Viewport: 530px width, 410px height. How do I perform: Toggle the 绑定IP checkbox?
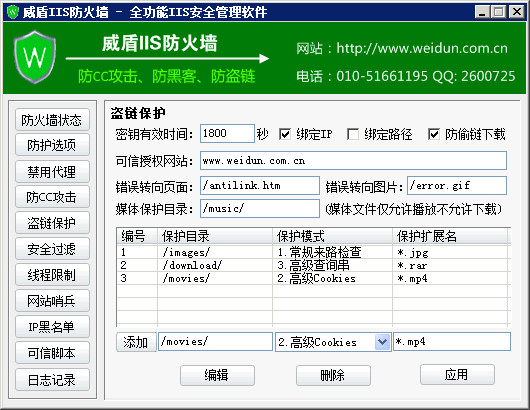point(285,135)
